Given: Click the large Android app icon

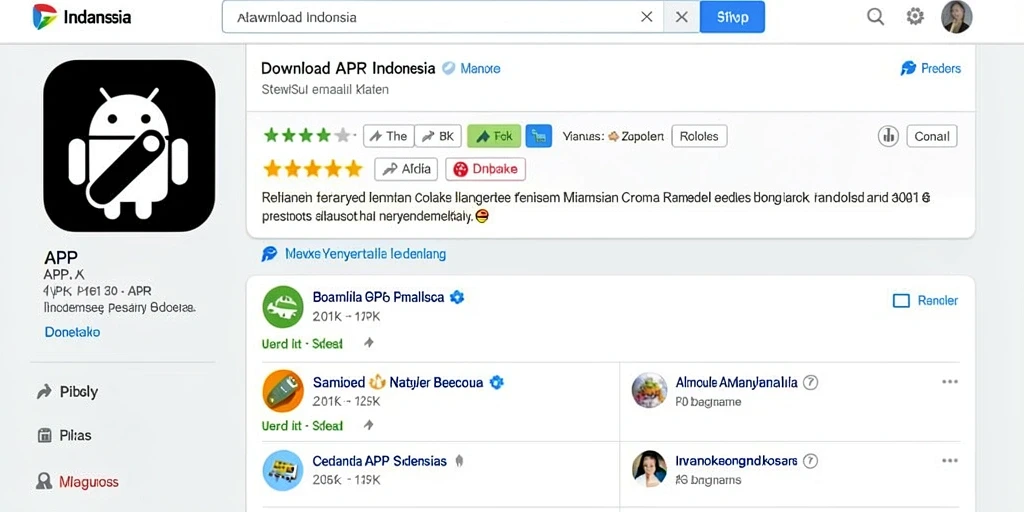Looking at the screenshot, I should (129, 146).
